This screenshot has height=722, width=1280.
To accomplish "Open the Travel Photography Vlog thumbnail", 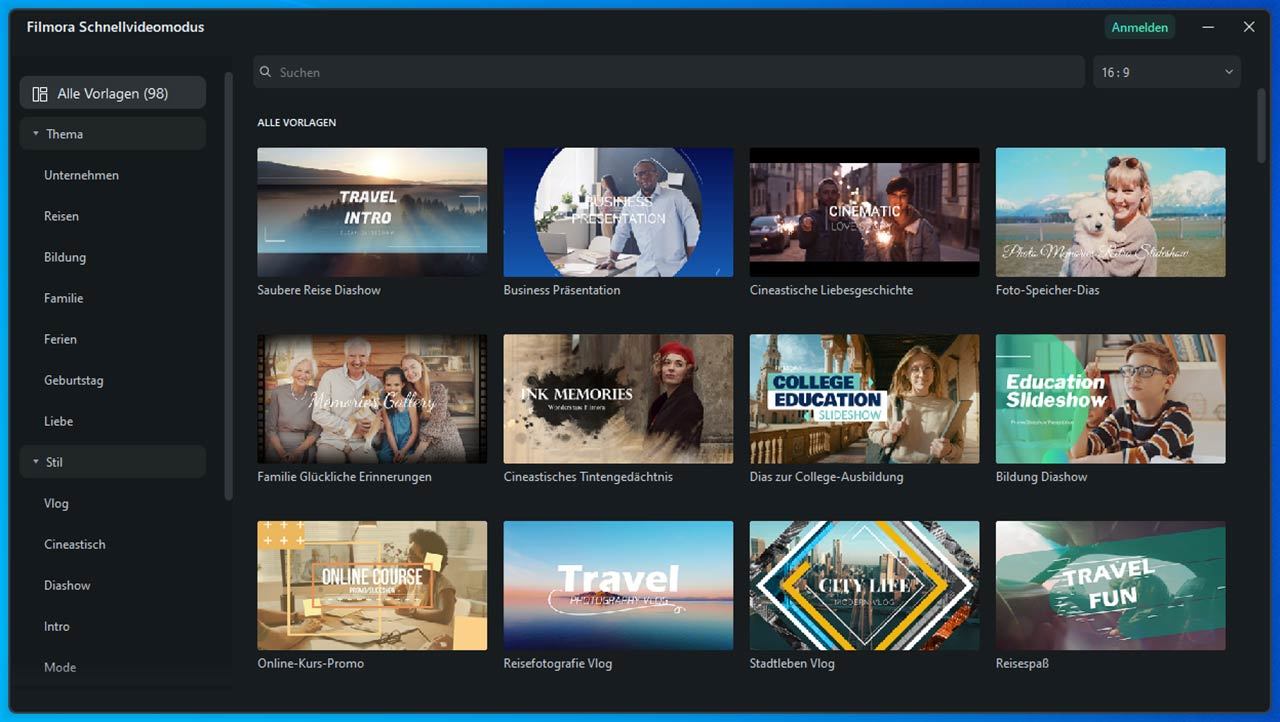I will pyautogui.click(x=618, y=585).
